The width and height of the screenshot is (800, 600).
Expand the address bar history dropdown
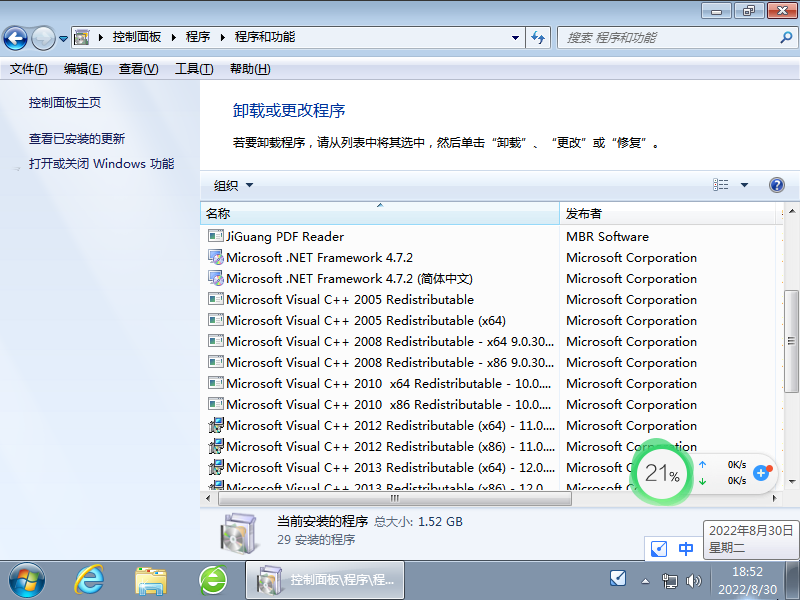pos(515,38)
